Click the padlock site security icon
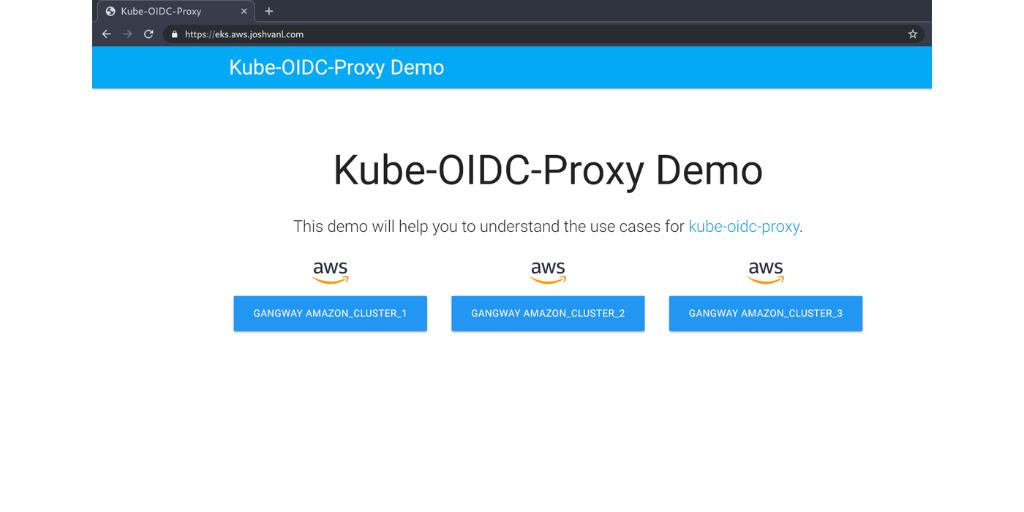Viewport: 1024px width, 512px height. click(174, 35)
